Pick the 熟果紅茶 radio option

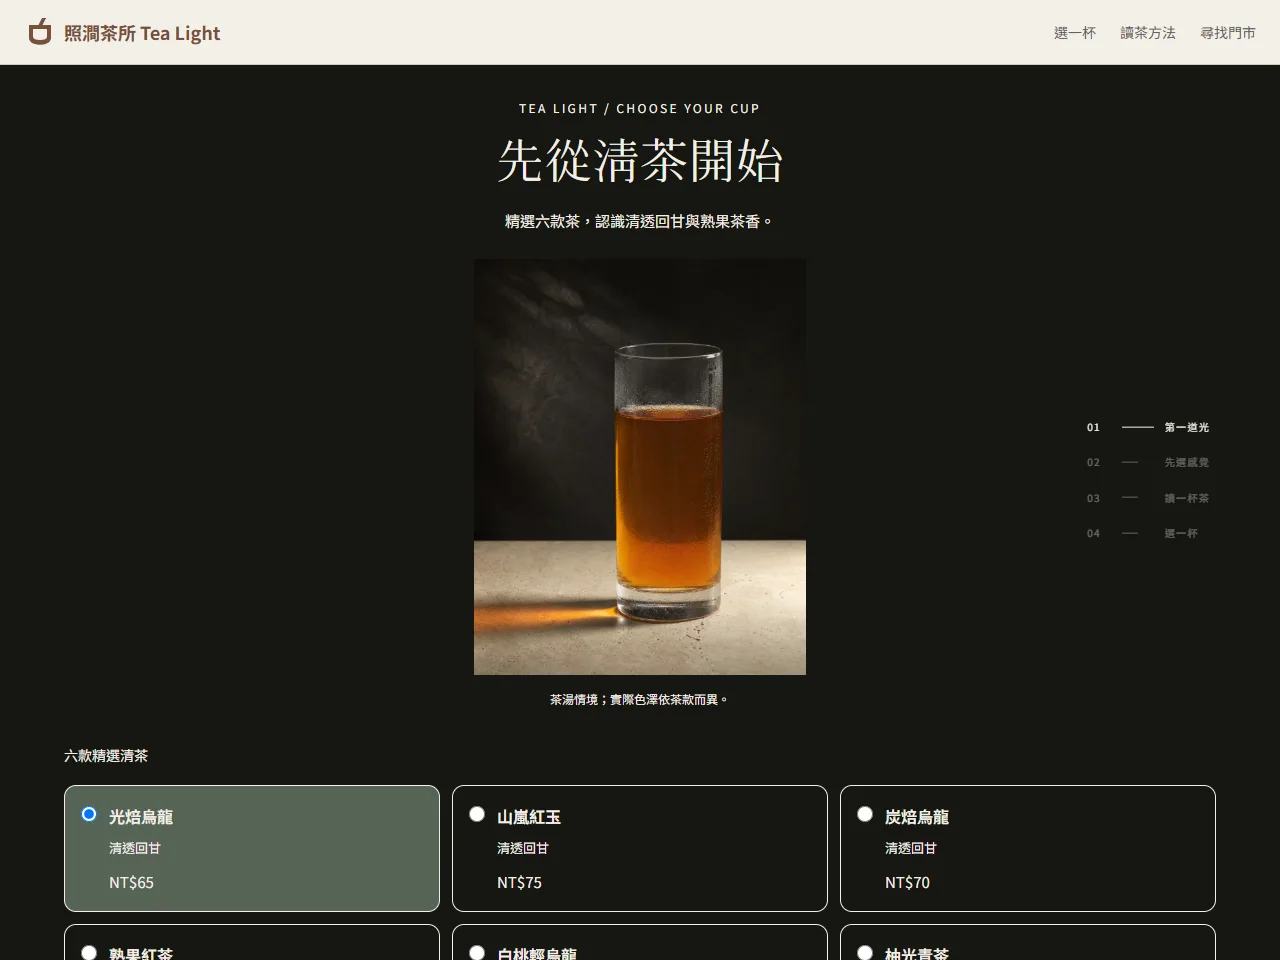pos(89,952)
